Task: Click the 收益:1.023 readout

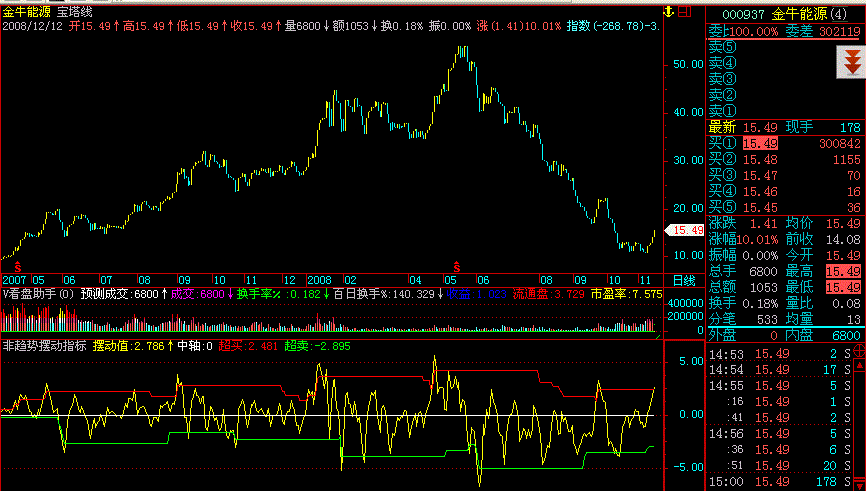Action: click(476, 294)
